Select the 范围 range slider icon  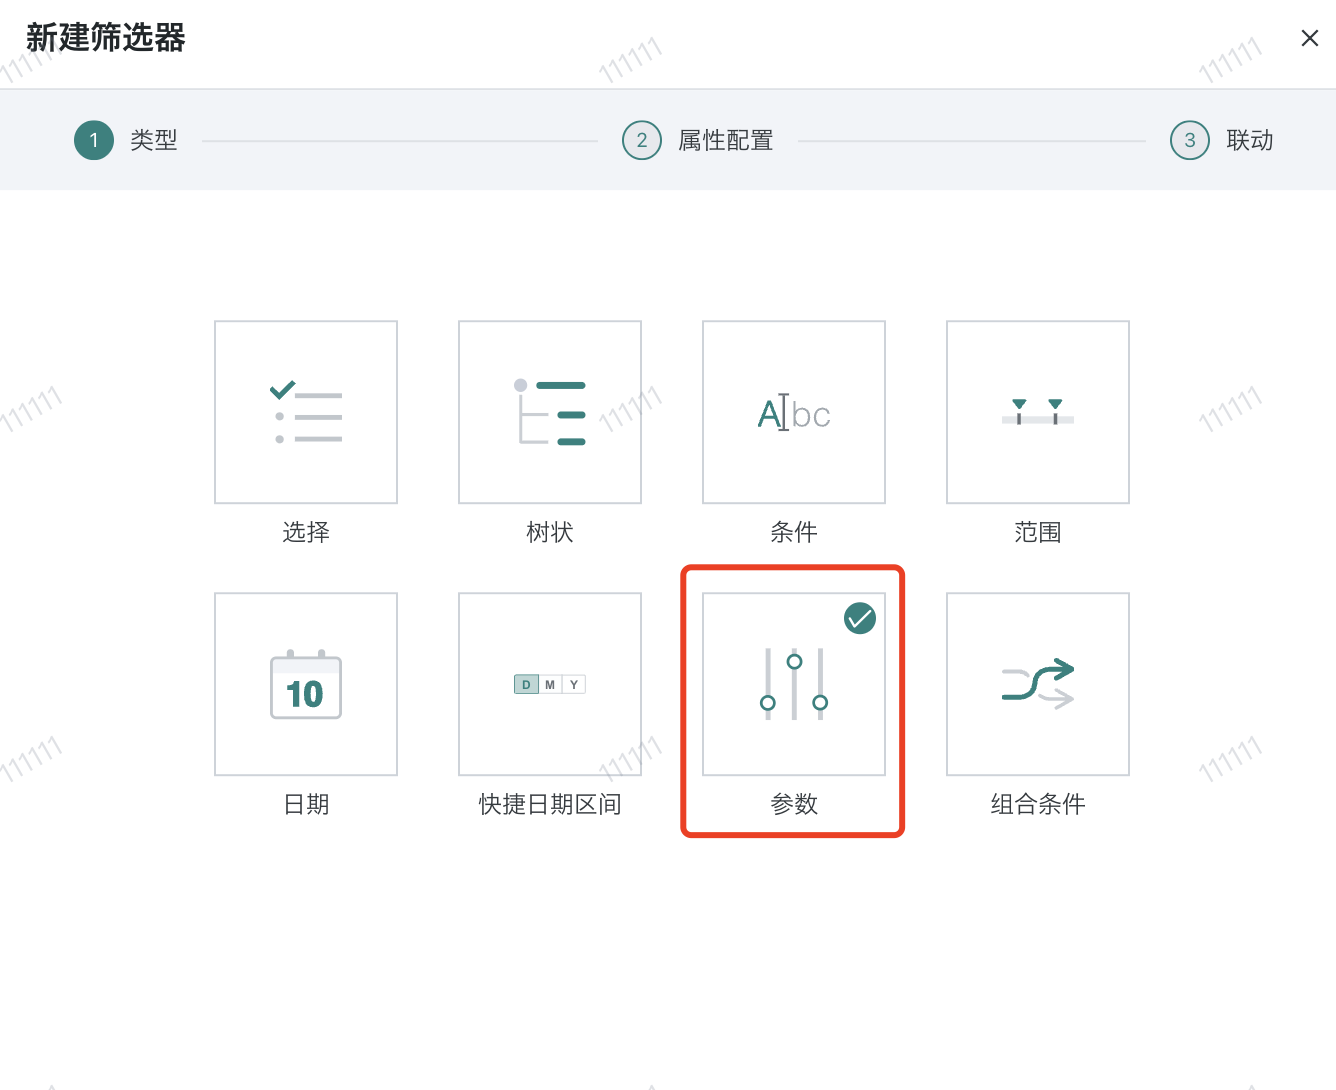tap(1038, 412)
